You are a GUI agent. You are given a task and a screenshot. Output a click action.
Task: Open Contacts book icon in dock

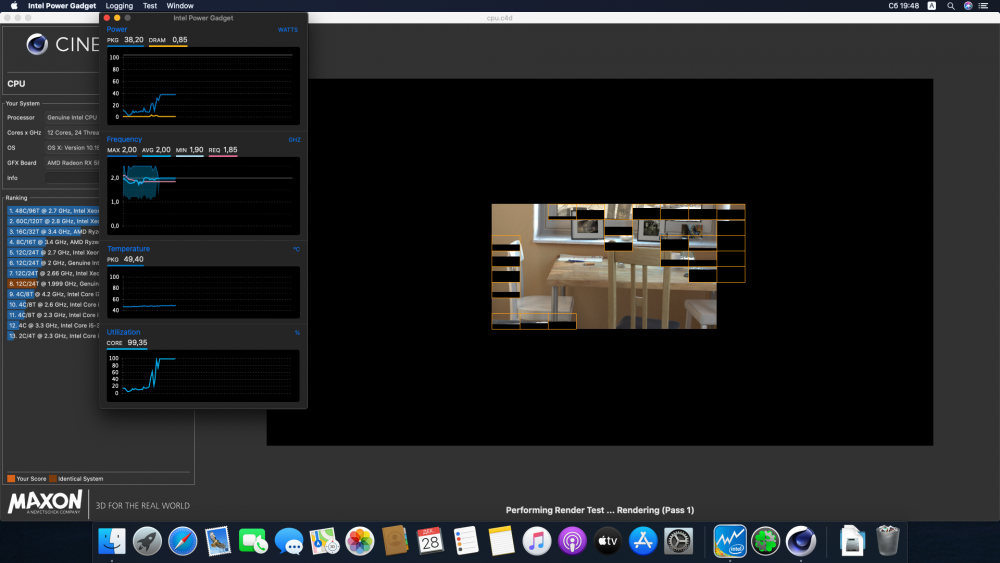(395, 541)
